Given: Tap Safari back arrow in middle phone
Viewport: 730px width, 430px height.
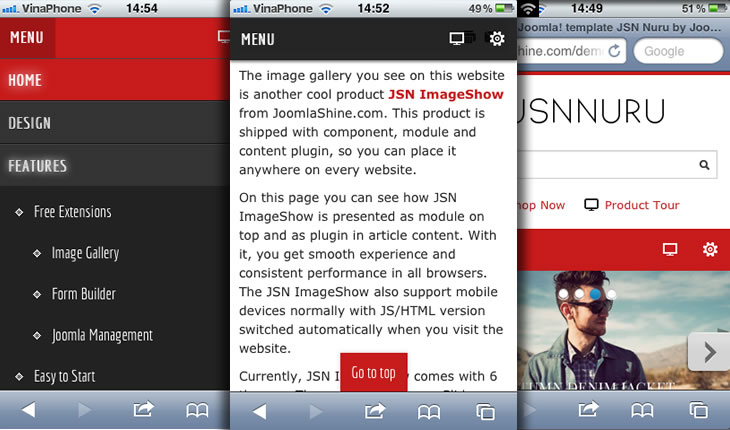Looking at the screenshot, I should [x=259, y=411].
